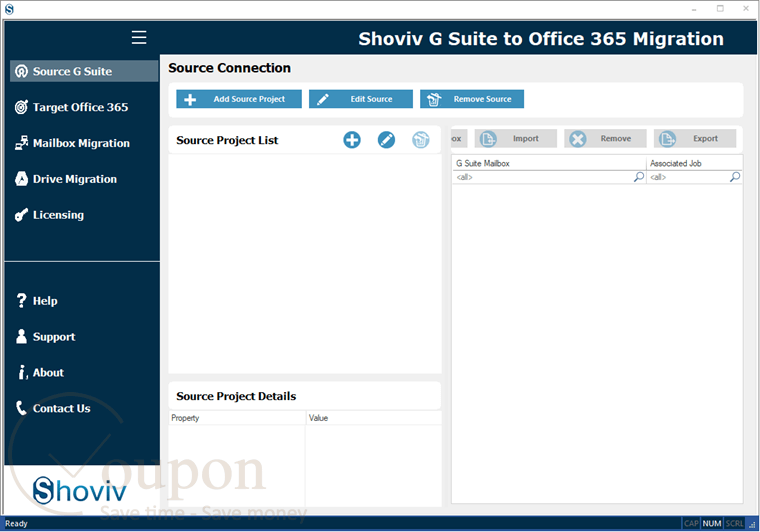Image resolution: width=760 pixels, height=532 pixels.
Task: Click Import mailbox button
Action: pyautogui.click(x=516, y=139)
